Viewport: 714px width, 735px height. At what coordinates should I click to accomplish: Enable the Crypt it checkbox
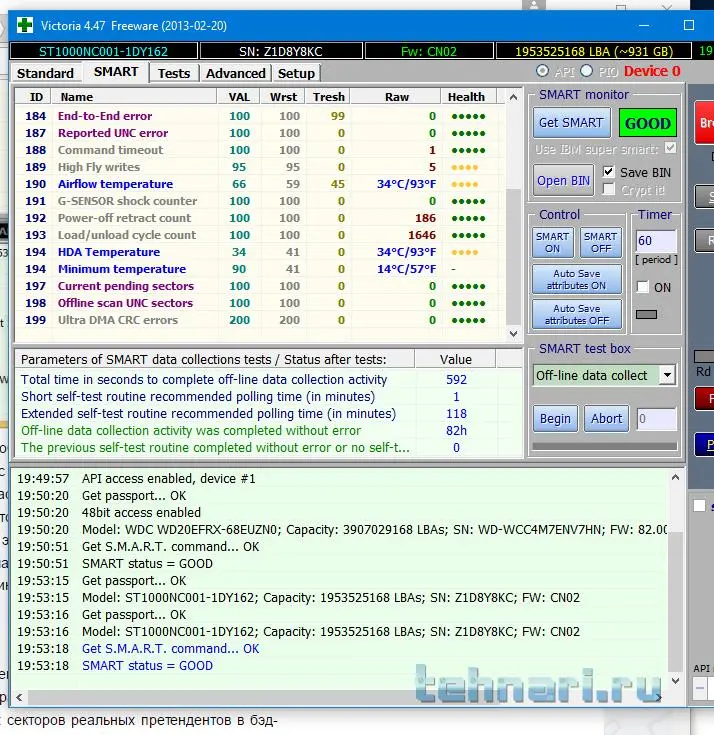pyautogui.click(x=609, y=189)
